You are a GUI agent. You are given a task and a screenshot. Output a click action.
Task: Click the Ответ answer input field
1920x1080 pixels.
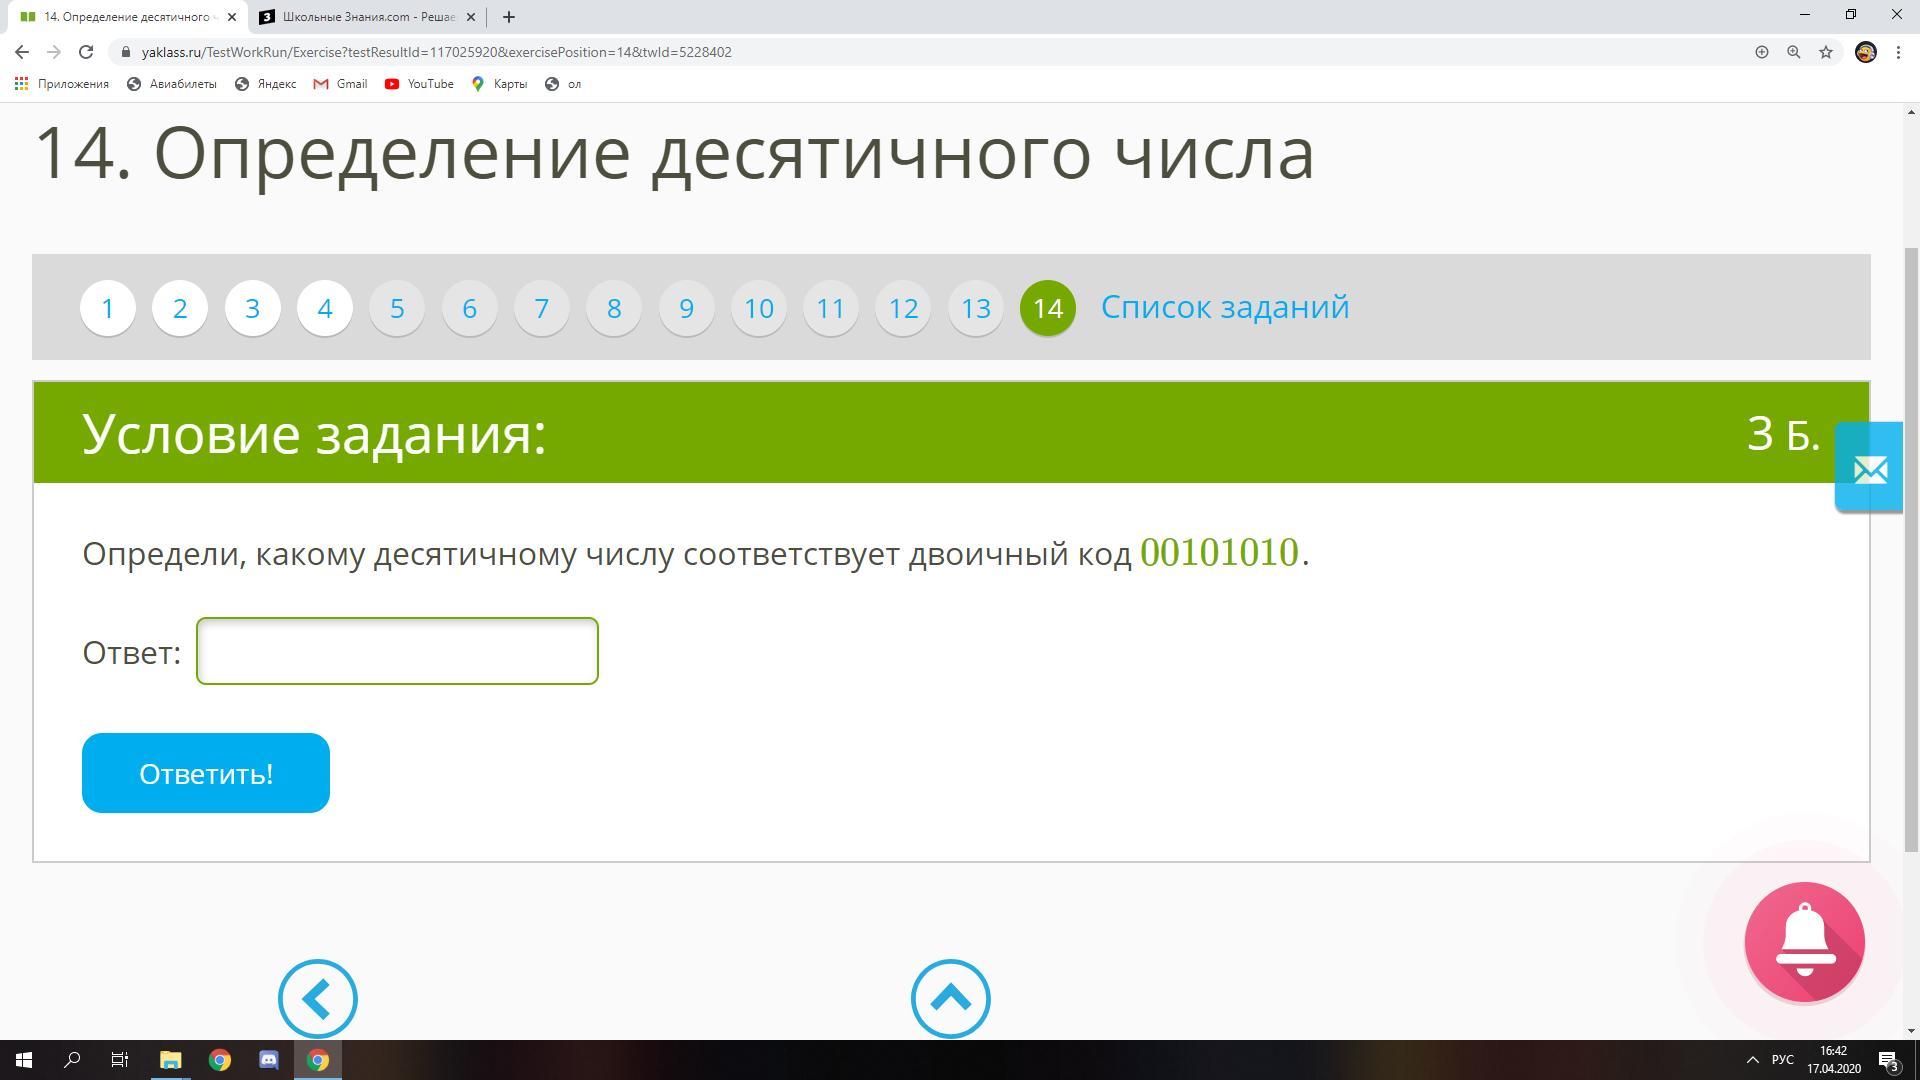[x=397, y=651]
